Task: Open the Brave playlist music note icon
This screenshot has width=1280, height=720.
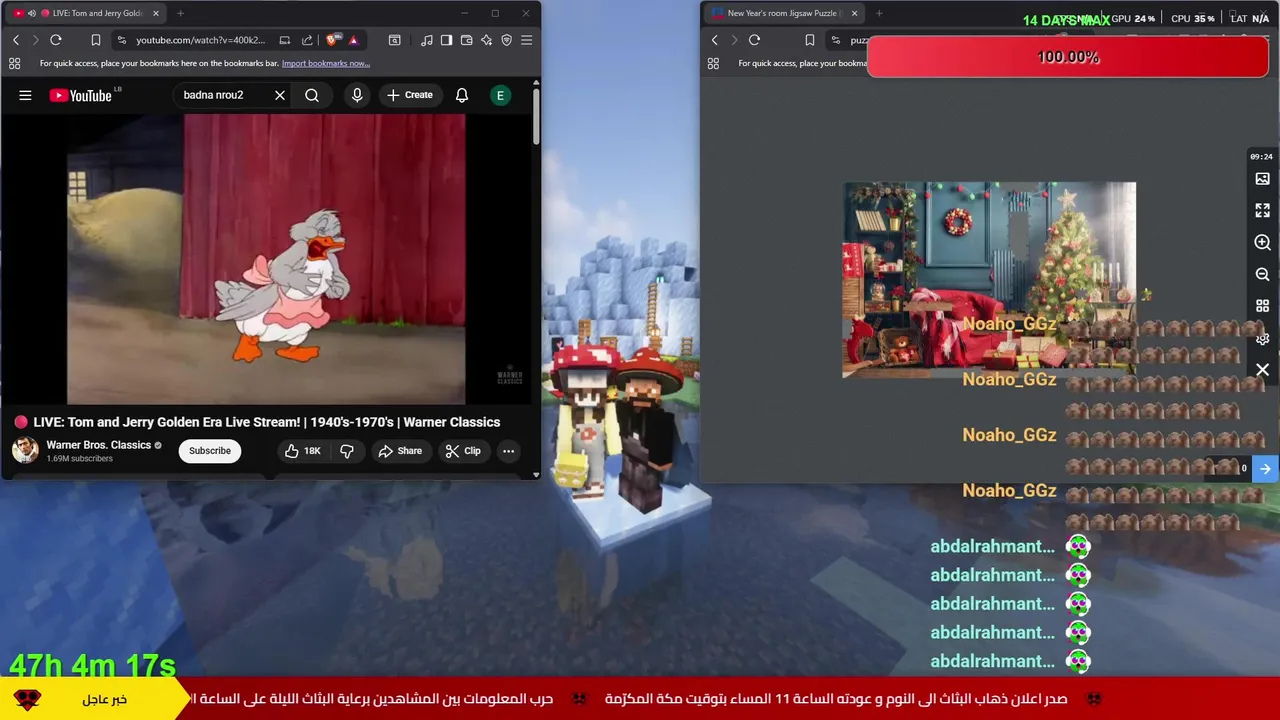Action: (x=427, y=40)
